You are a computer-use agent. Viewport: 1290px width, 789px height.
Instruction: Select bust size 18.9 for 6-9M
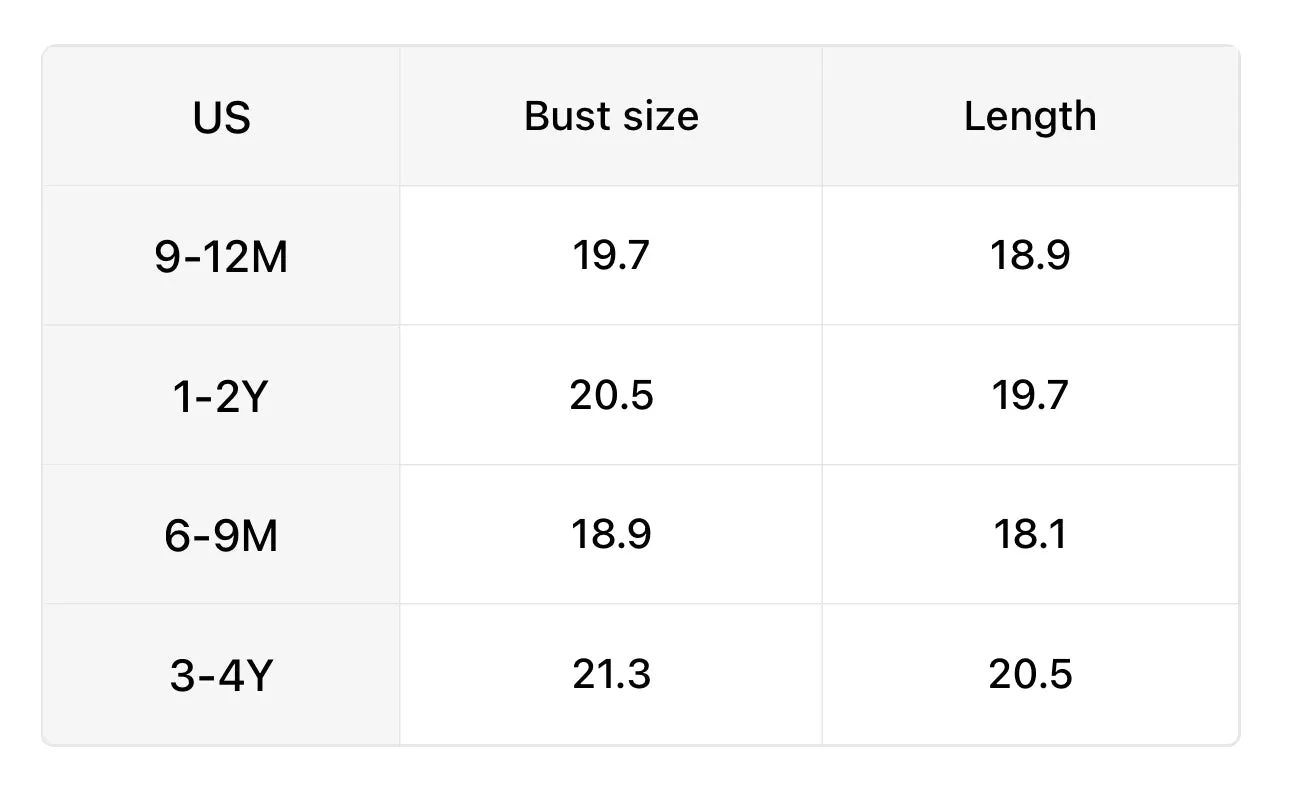pos(611,534)
